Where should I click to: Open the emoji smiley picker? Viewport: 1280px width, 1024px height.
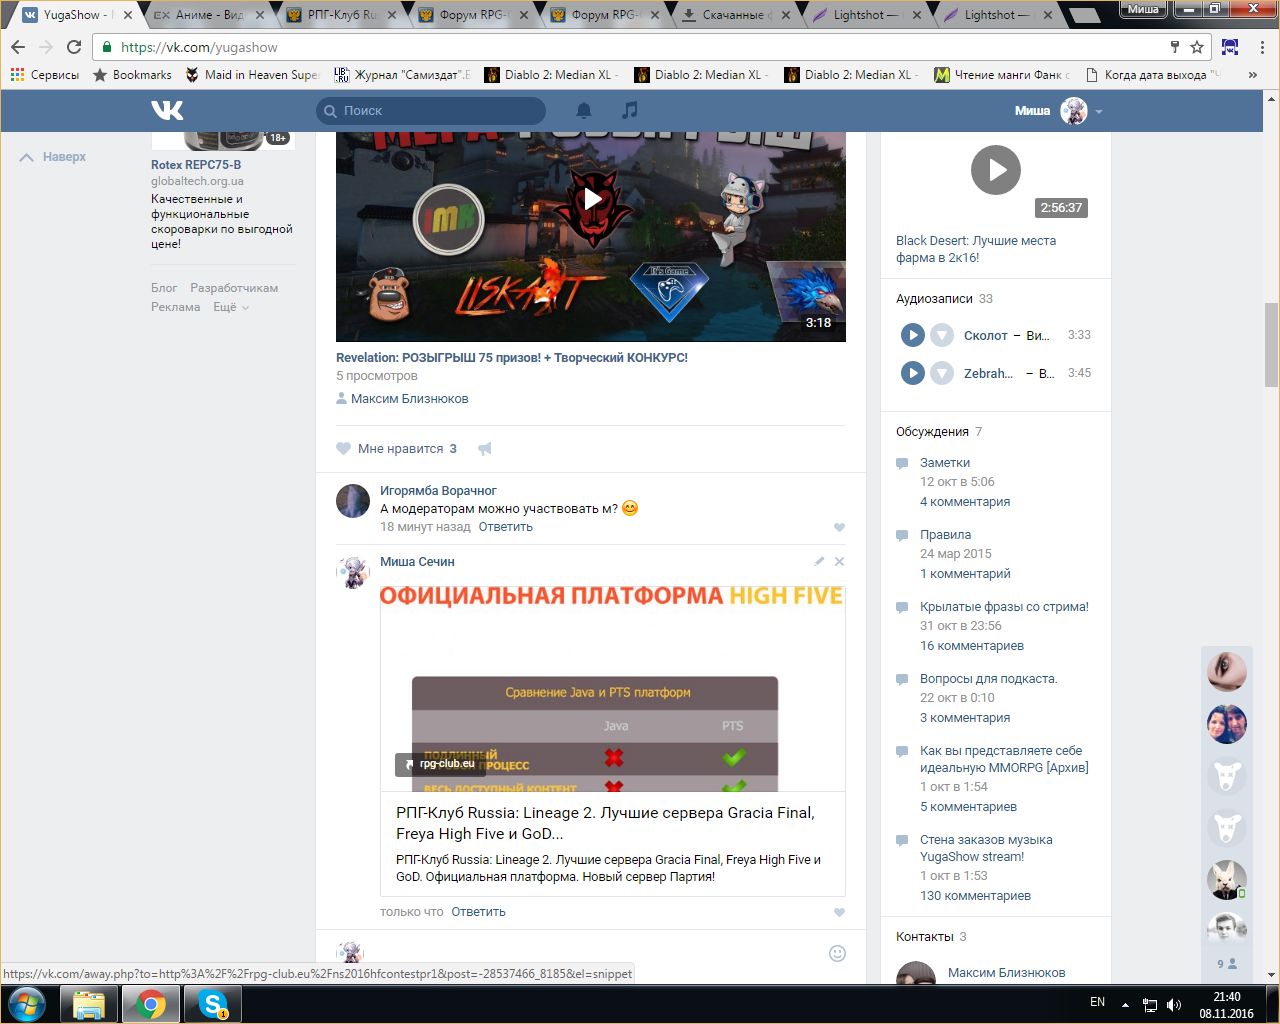click(x=838, y=953)
